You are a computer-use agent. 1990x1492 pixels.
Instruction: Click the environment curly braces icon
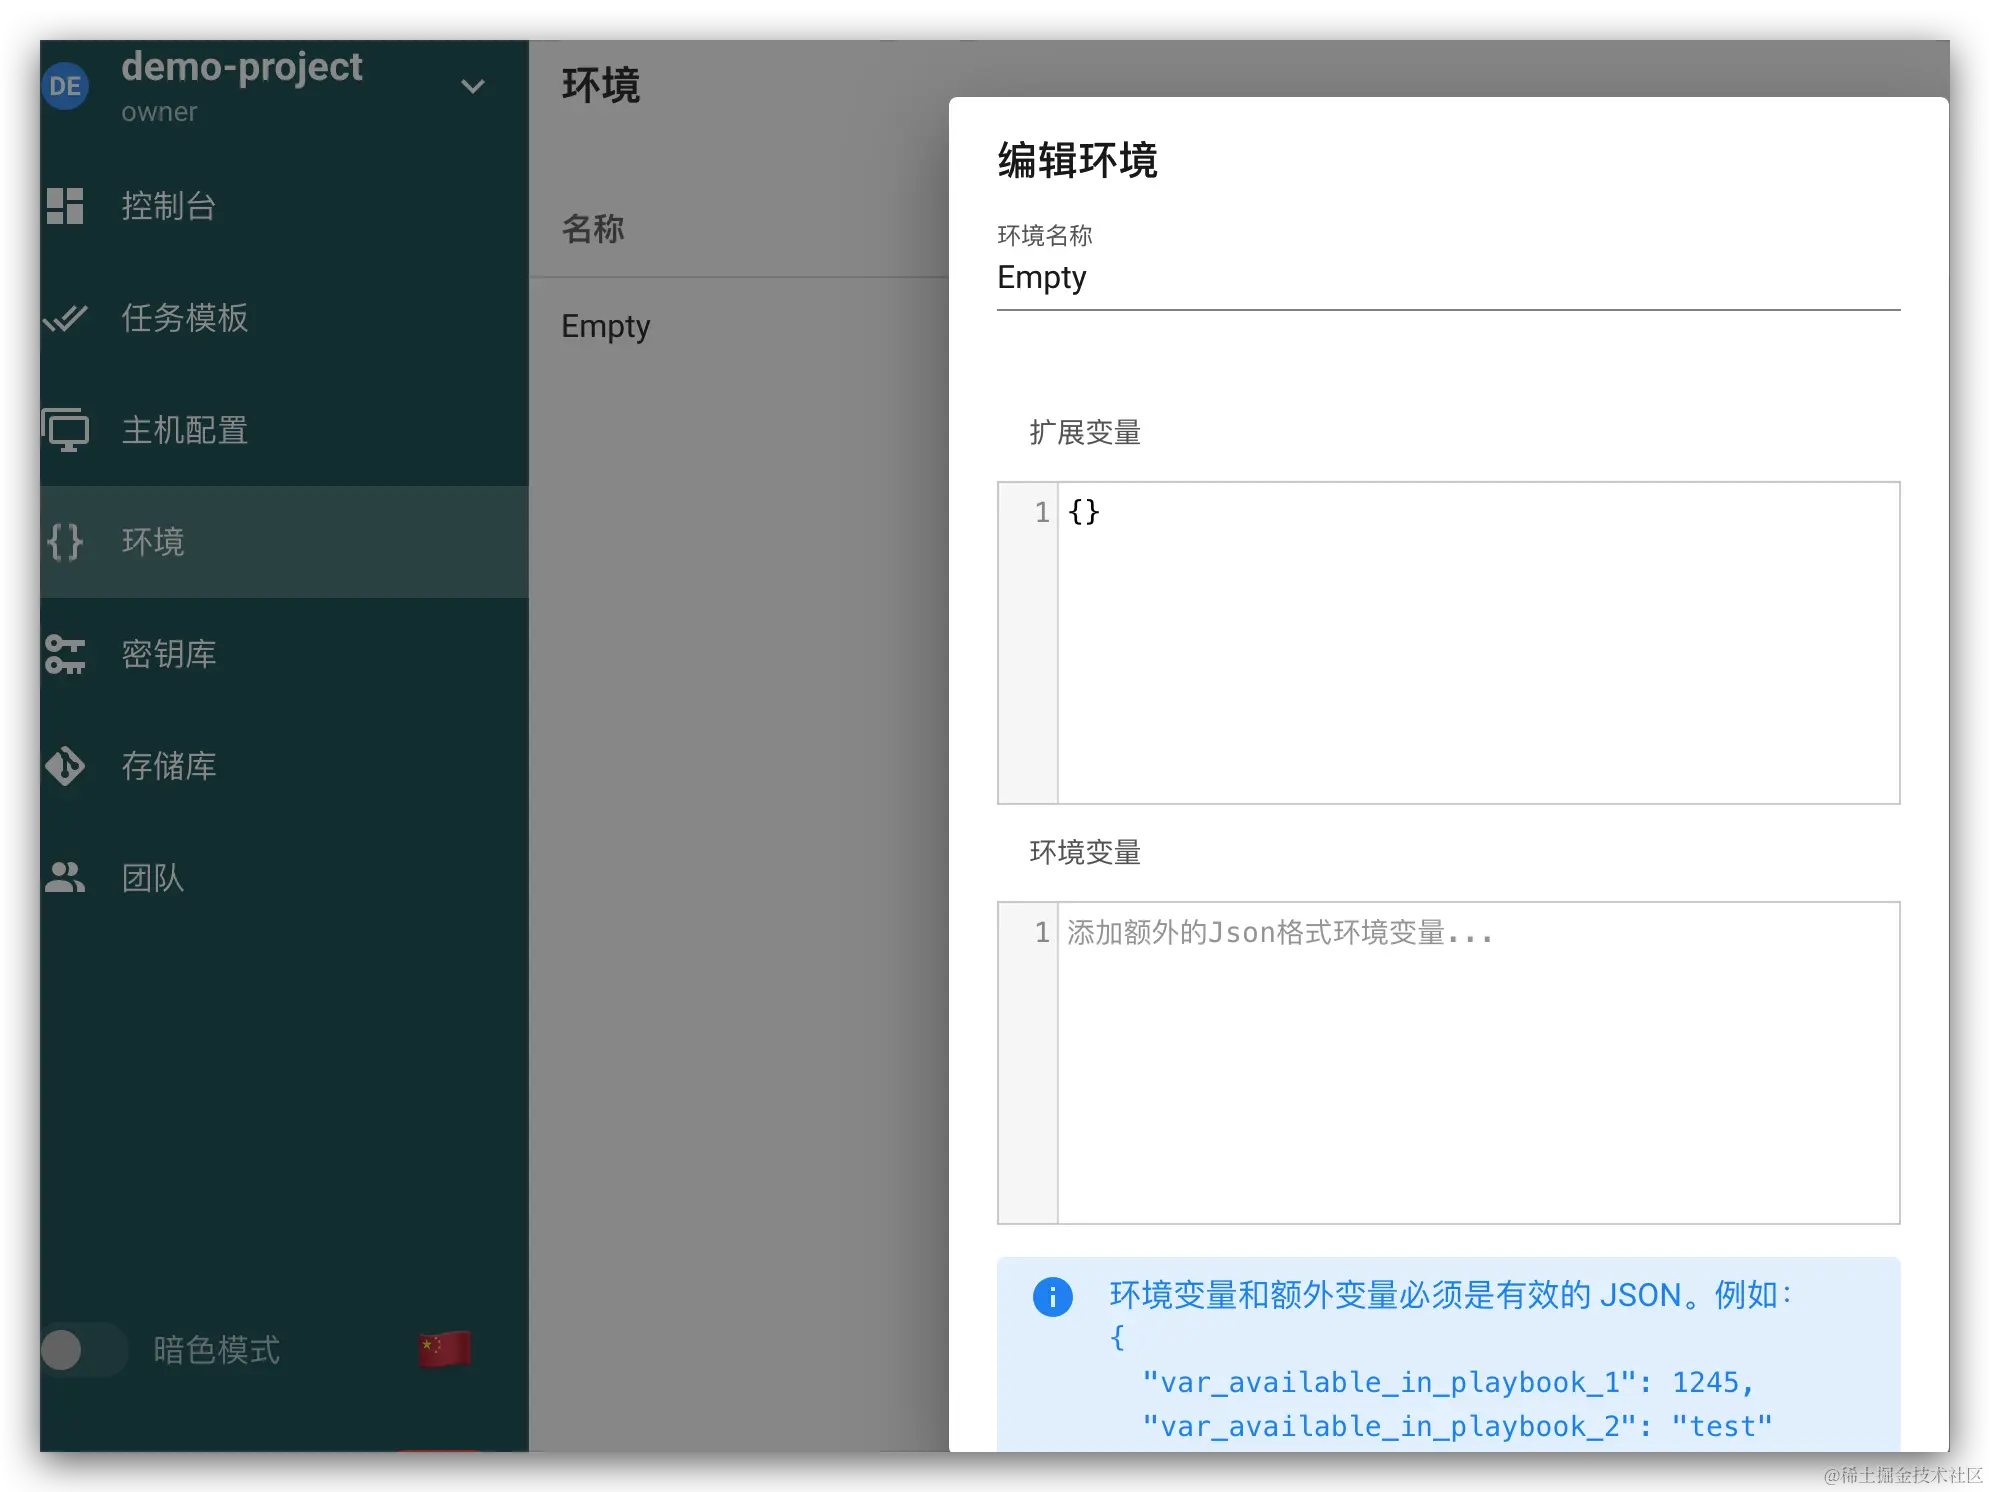click(65, 542)
